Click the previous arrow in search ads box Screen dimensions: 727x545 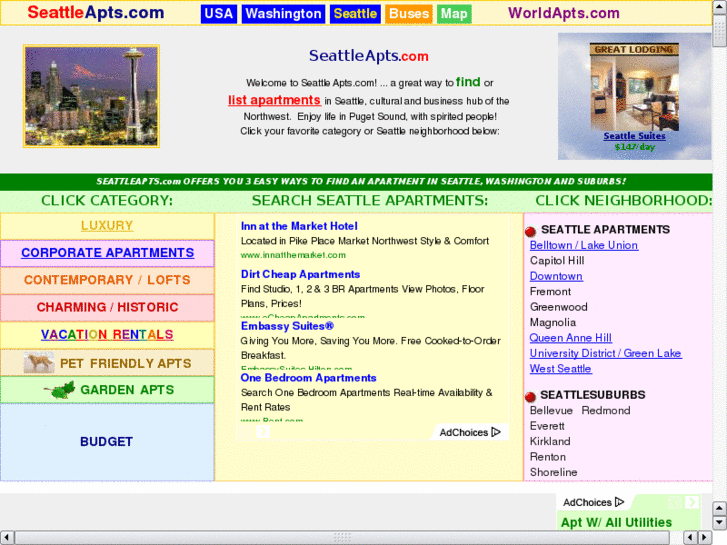[x=247, y=432]
